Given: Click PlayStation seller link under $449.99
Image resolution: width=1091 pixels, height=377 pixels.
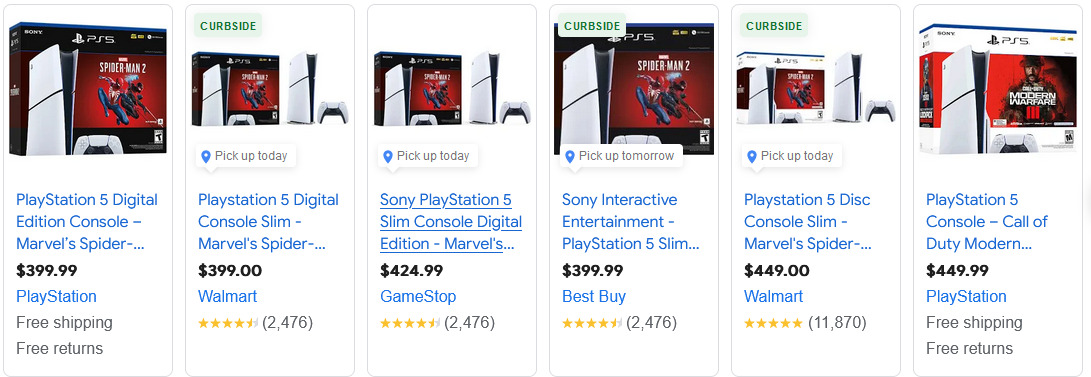Looking at the screenshot, I should pos(966,296).
